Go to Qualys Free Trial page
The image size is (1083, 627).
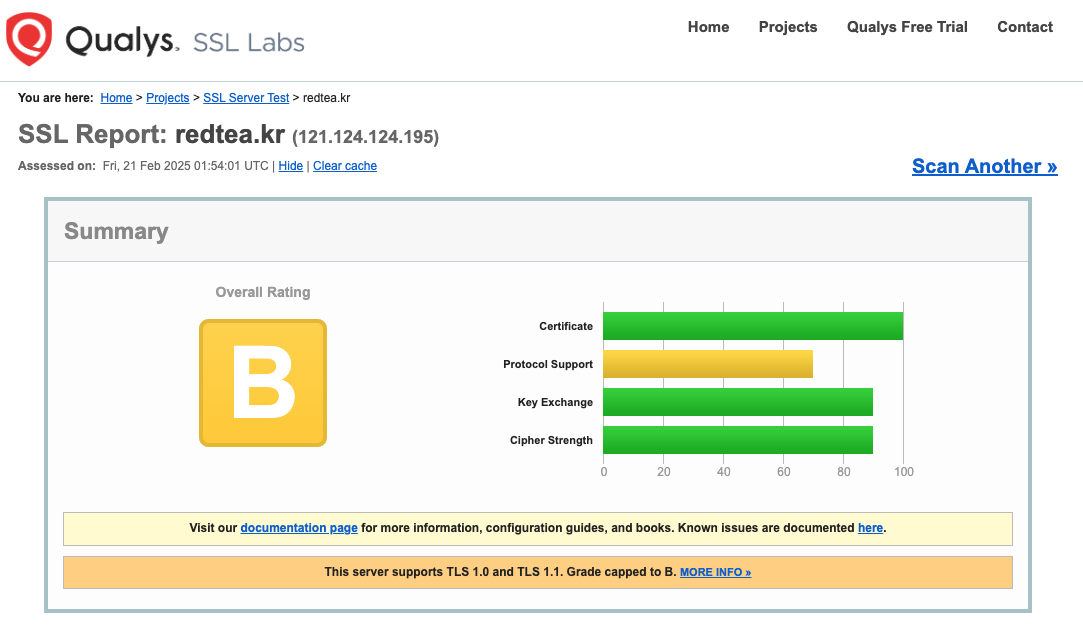point(907,27)
